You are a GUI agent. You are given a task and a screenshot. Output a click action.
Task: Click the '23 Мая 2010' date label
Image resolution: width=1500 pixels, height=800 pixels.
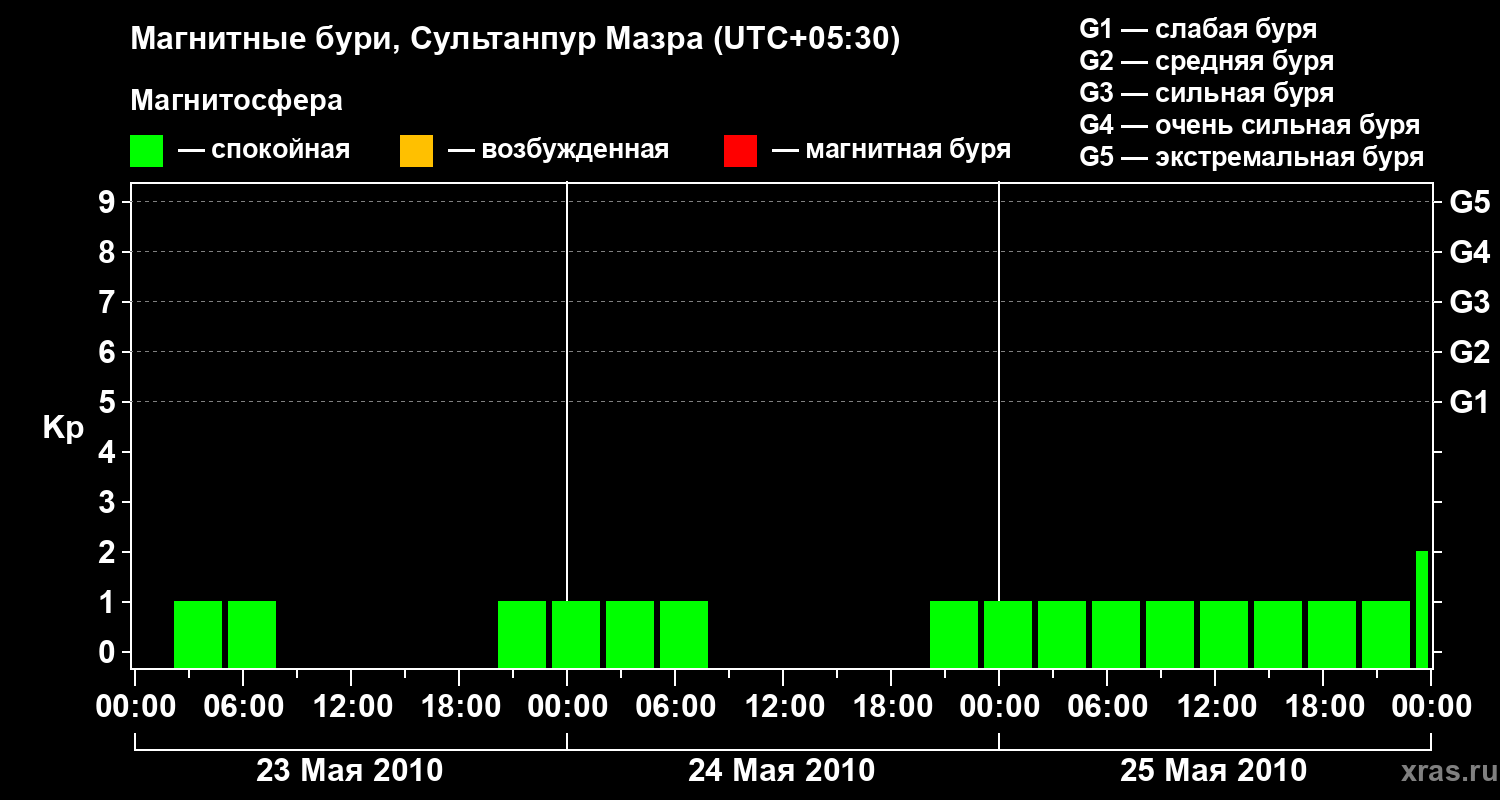pyautogui.click(x=350, y=770)
